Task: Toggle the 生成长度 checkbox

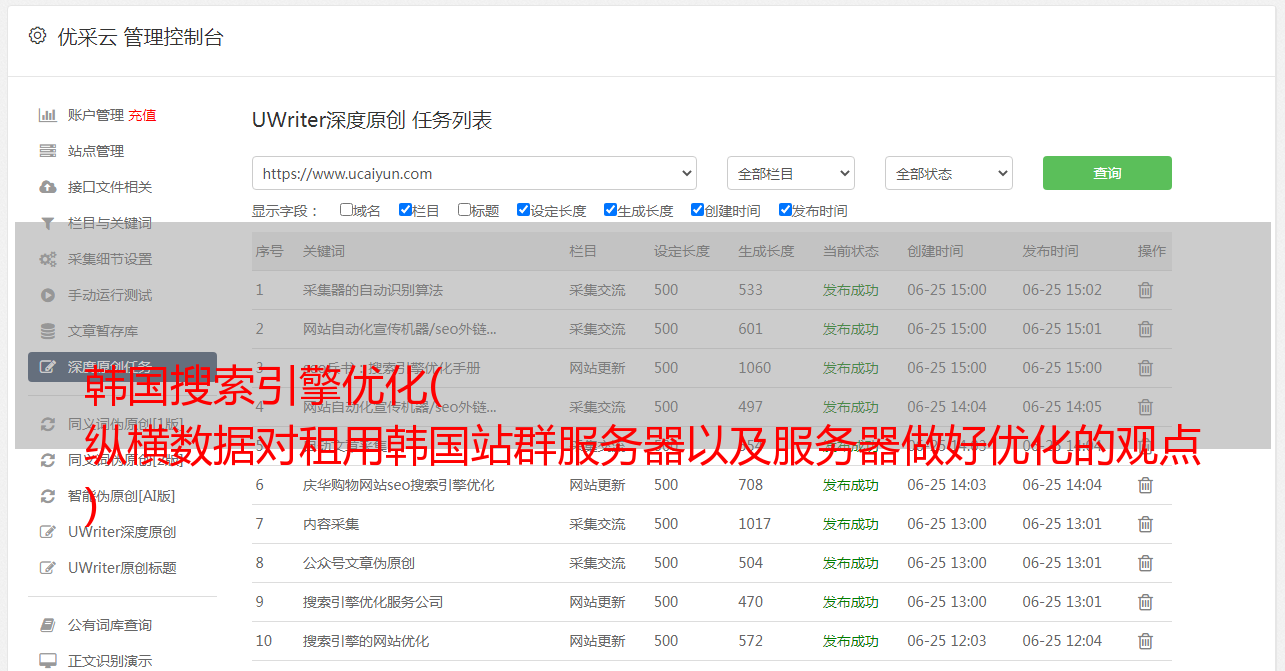Action: 610,210
